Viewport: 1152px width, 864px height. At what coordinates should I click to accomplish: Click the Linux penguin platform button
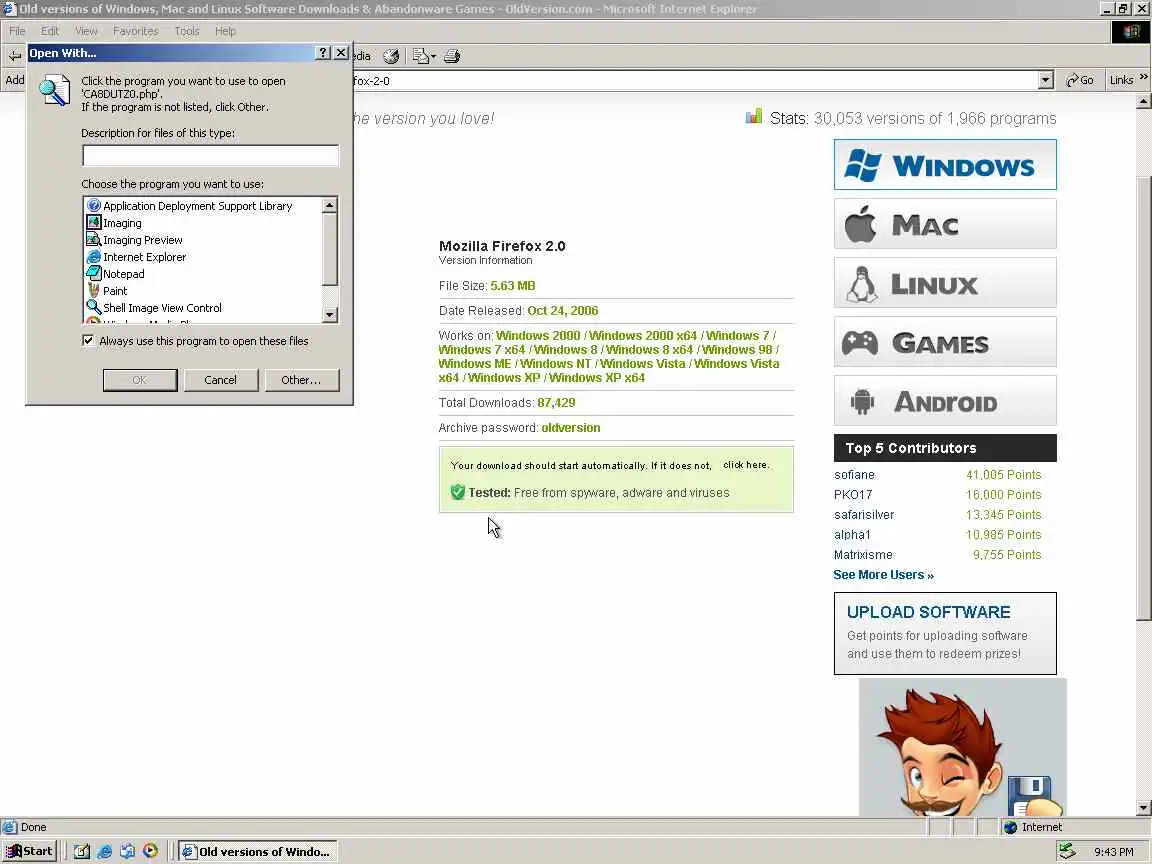945,283
